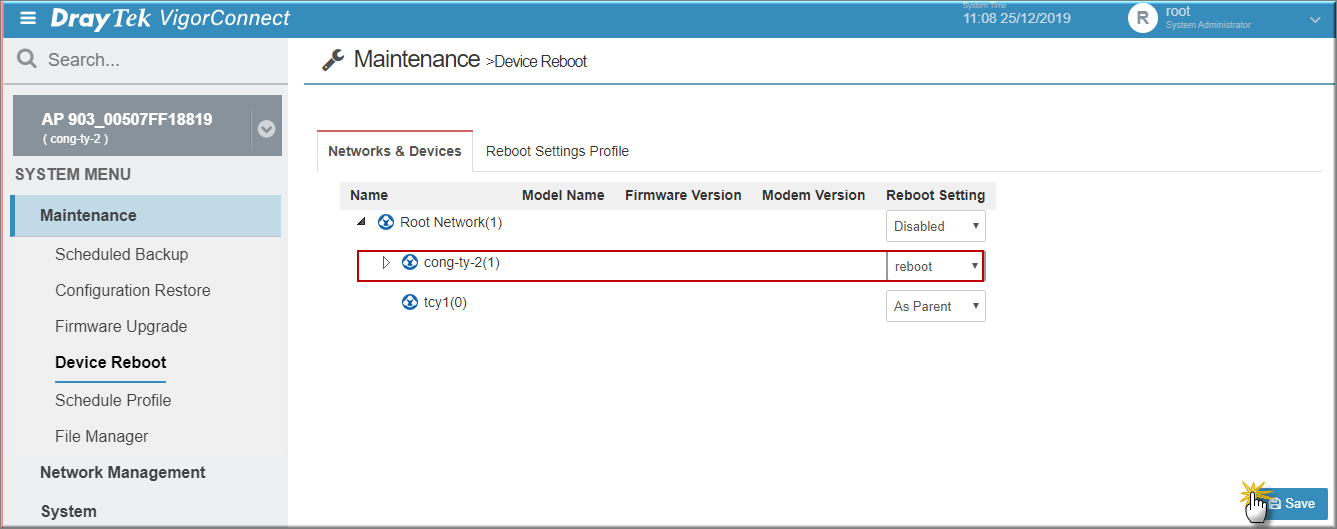
Task: Click the Maintenance wrench icon
Action: click(x=333, y=60)
